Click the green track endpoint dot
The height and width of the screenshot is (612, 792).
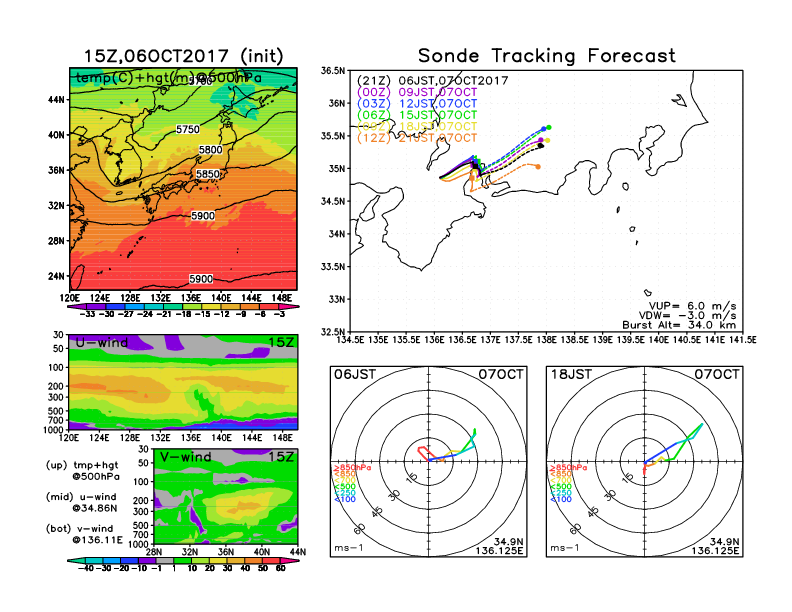(x=549, y=128)
